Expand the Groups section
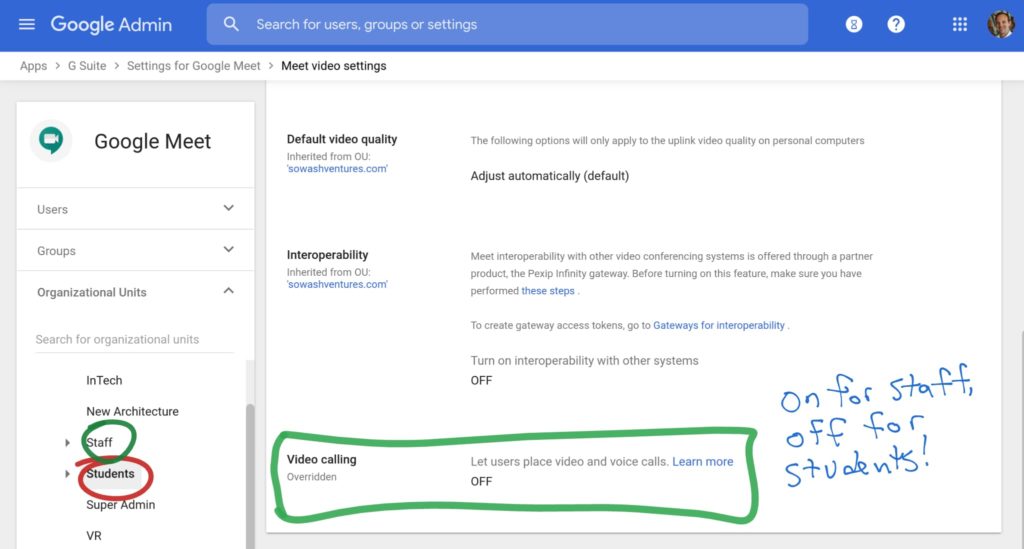Screen dimensions: 1024x549 [135, 251]
